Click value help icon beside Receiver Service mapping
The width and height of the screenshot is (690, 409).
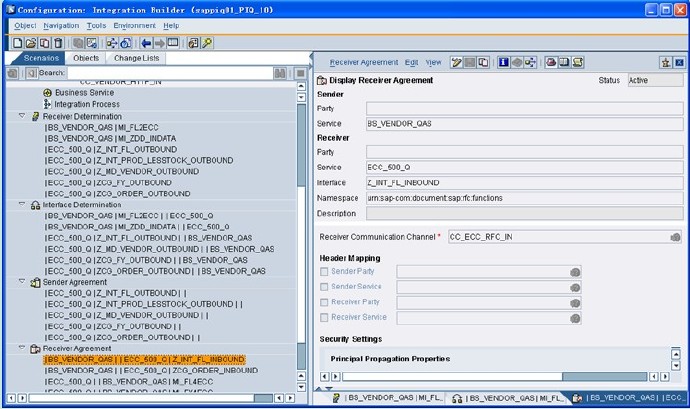click(x=575, y=318)
